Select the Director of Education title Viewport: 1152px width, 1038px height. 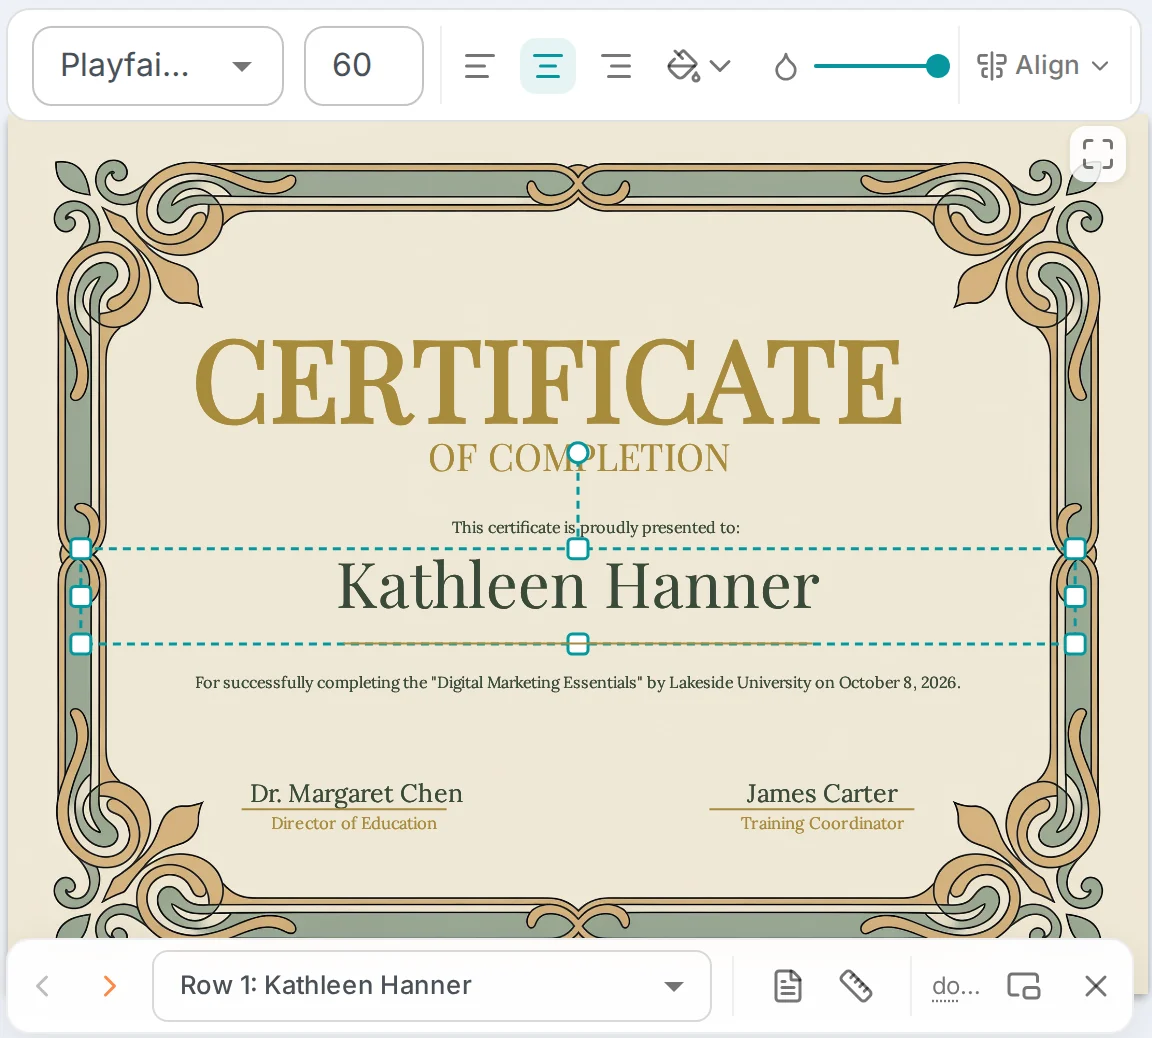coord(353,823)
